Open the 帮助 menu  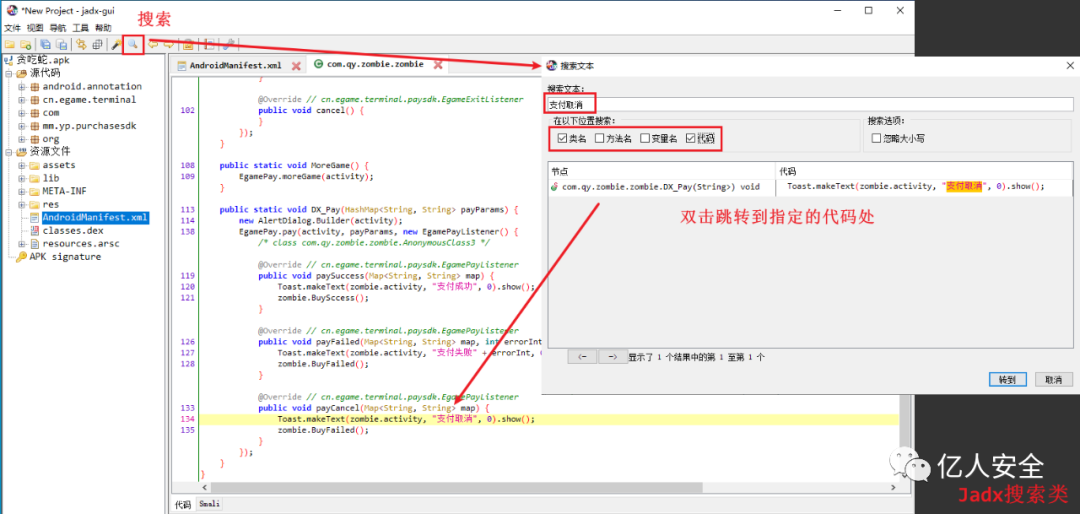[103, 28]
